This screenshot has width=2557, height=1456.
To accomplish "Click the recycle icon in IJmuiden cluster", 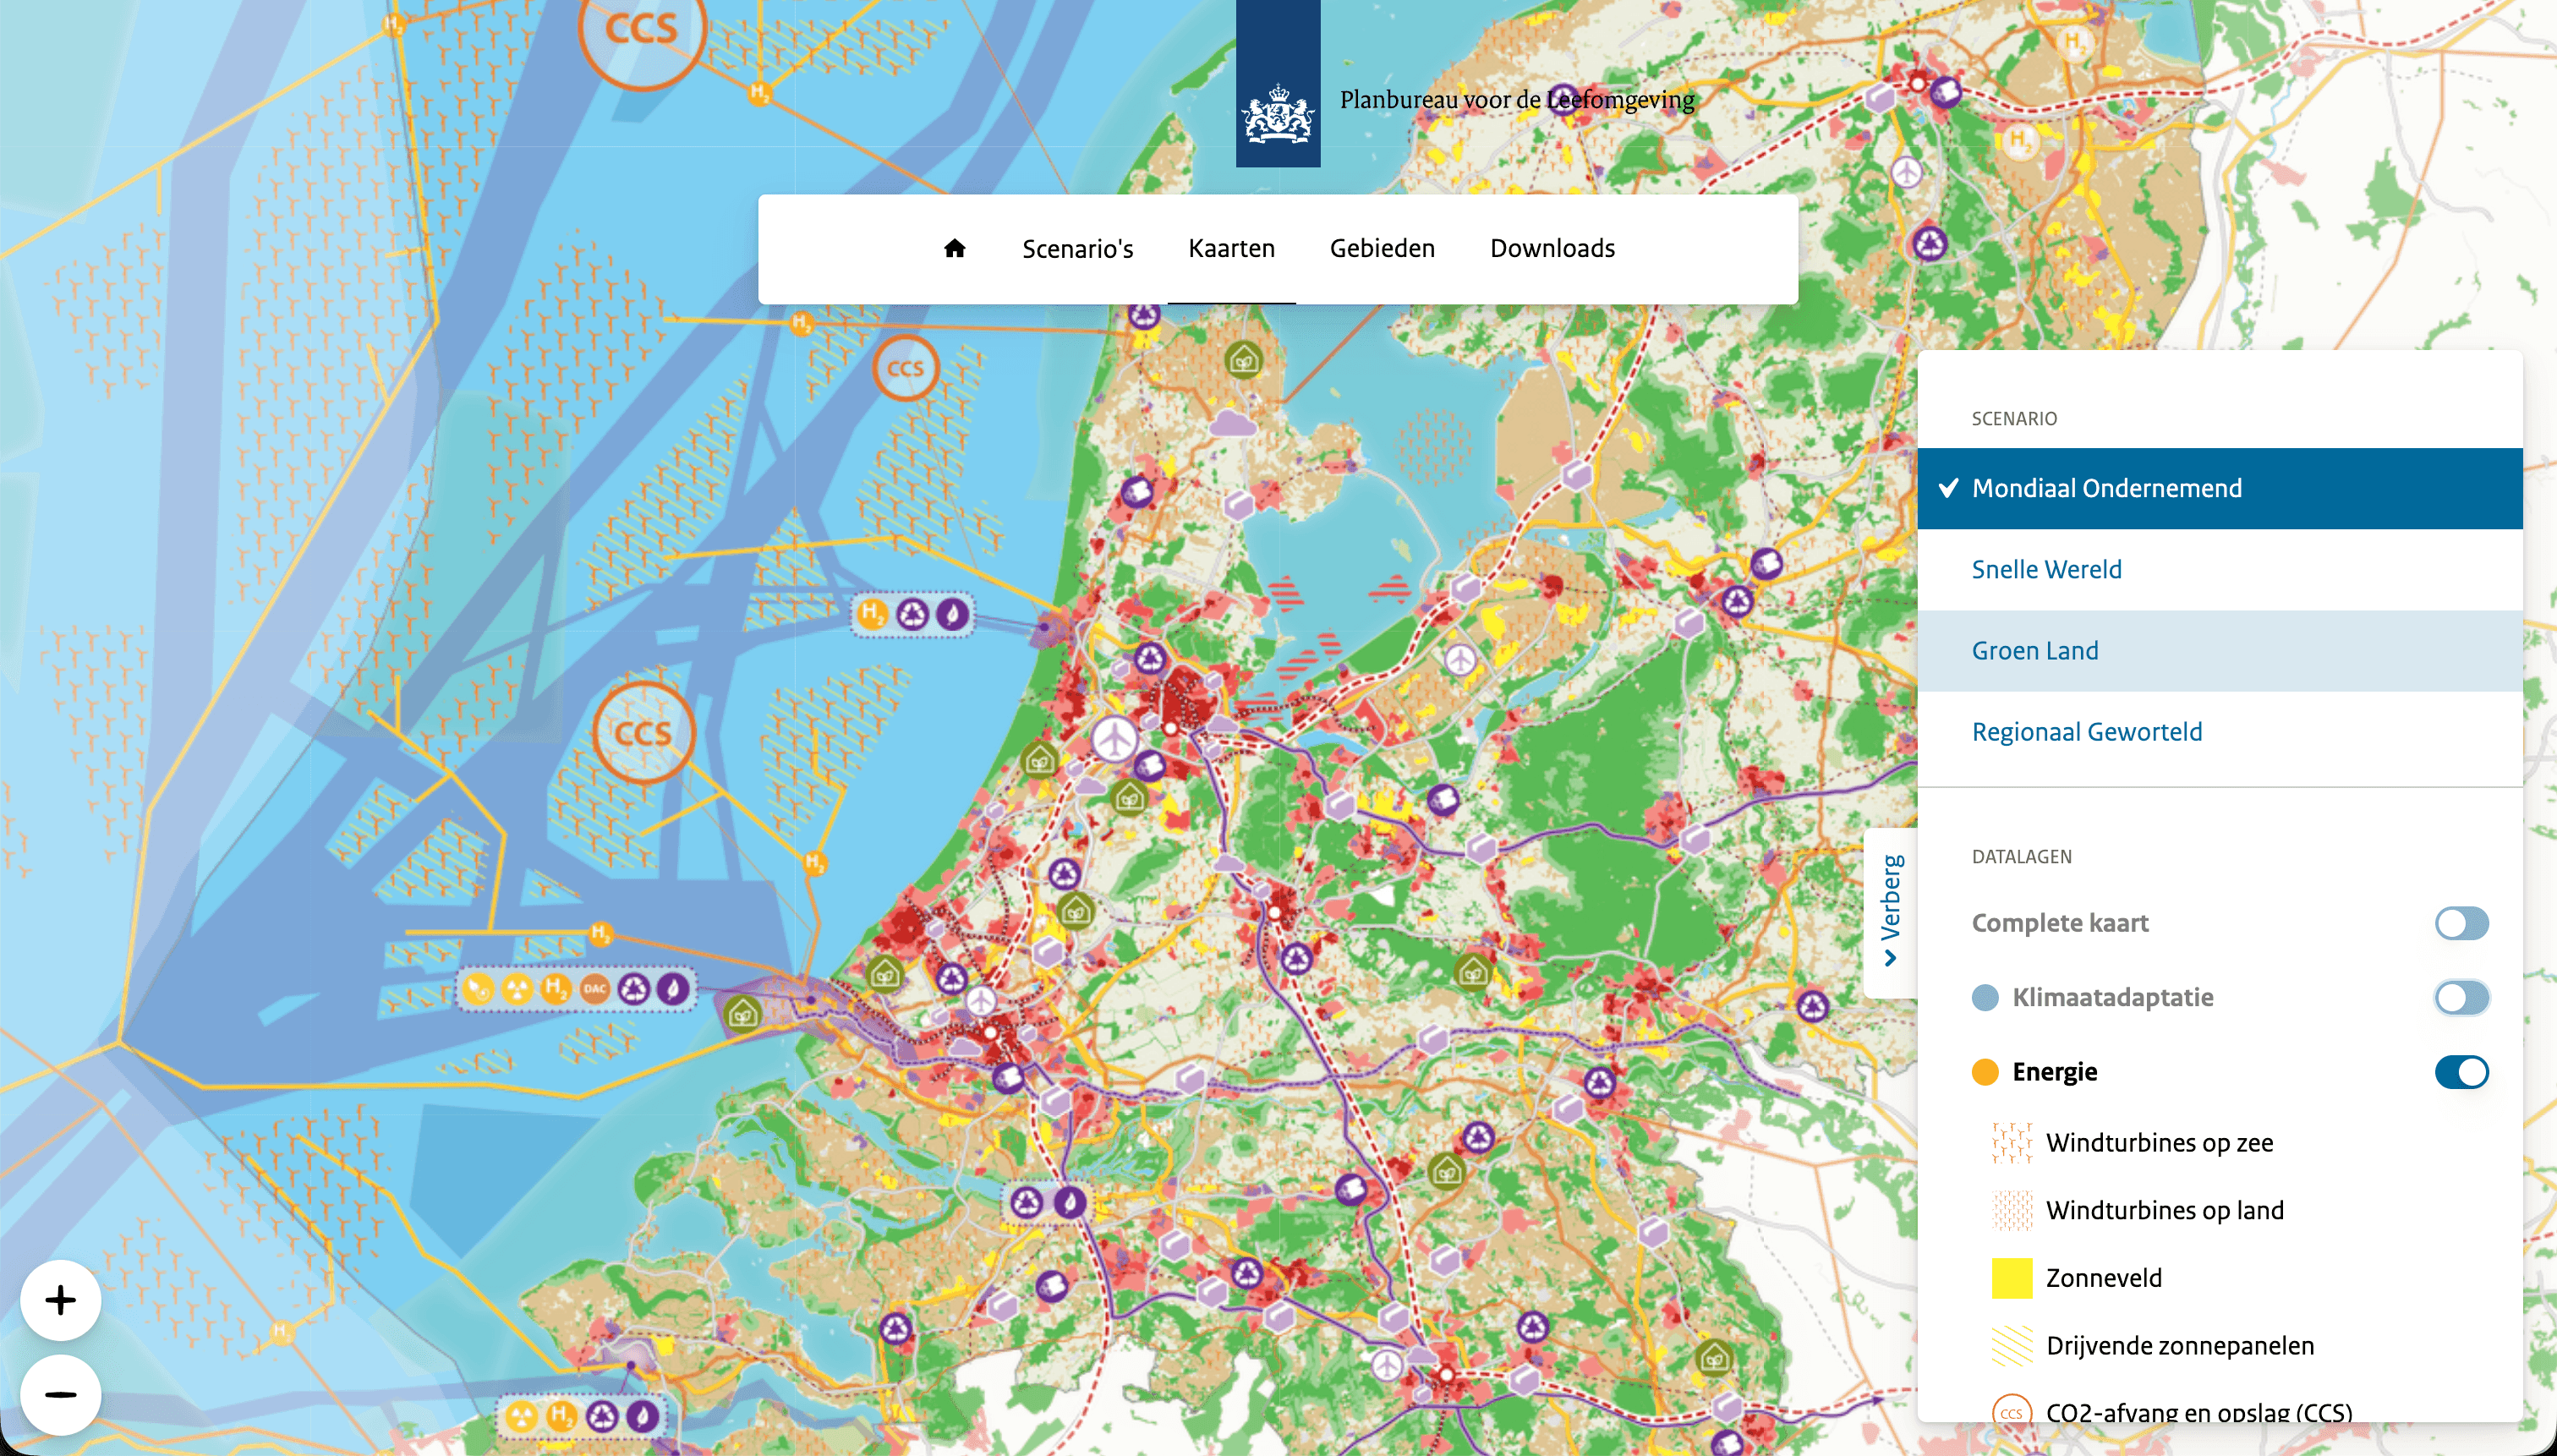I will [x=912, y=613].
